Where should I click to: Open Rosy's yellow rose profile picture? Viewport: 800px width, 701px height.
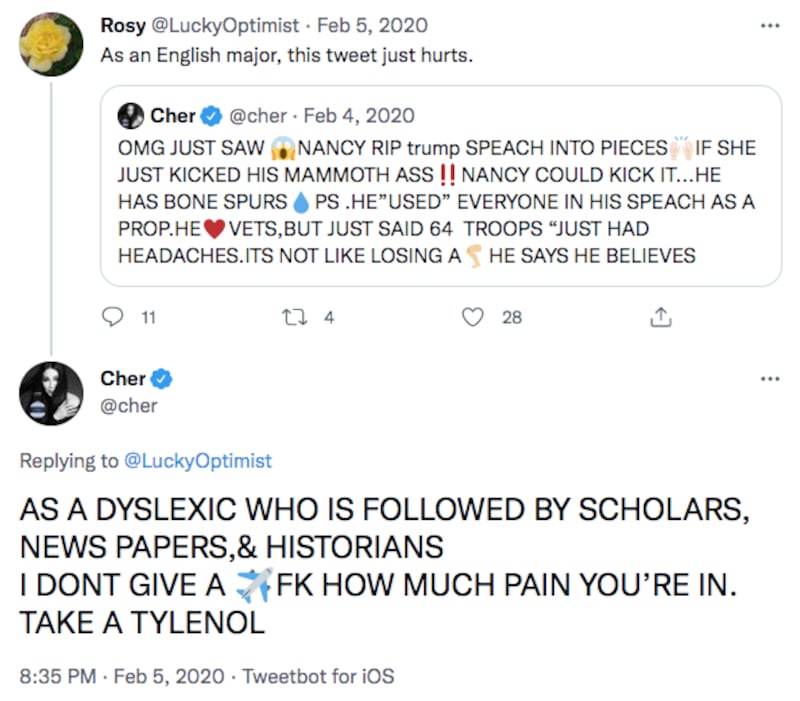pyautogui.click(x=51, y=44)
